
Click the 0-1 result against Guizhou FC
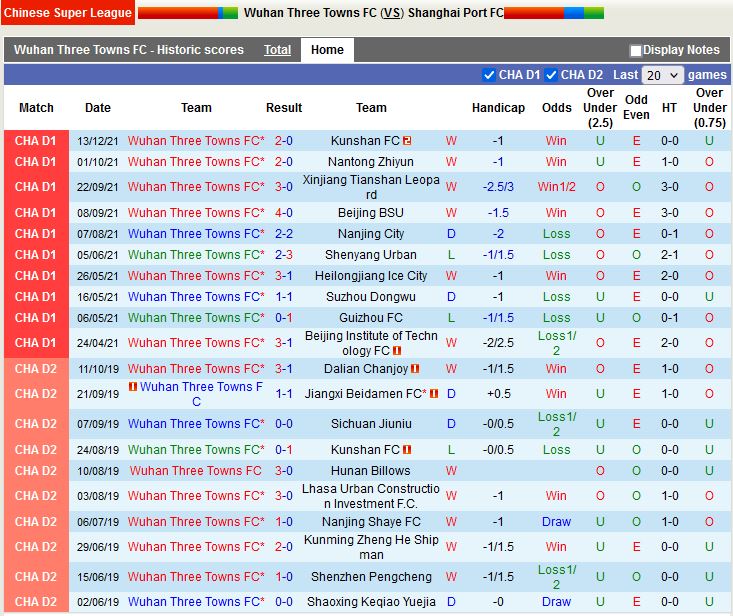284,318
